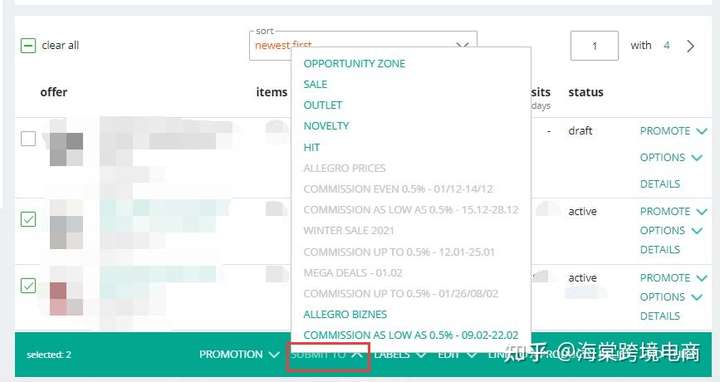Screen dimensions: 720x382
Task: Select ALLEGRO BIZNES menu entry
Action: [x=345, y=315]
